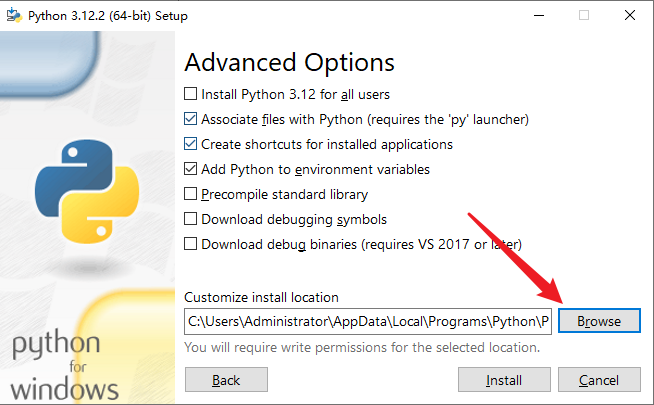Go Back to the previous setup page
This screenshot has width=654, height=405.
coord(226,380)
